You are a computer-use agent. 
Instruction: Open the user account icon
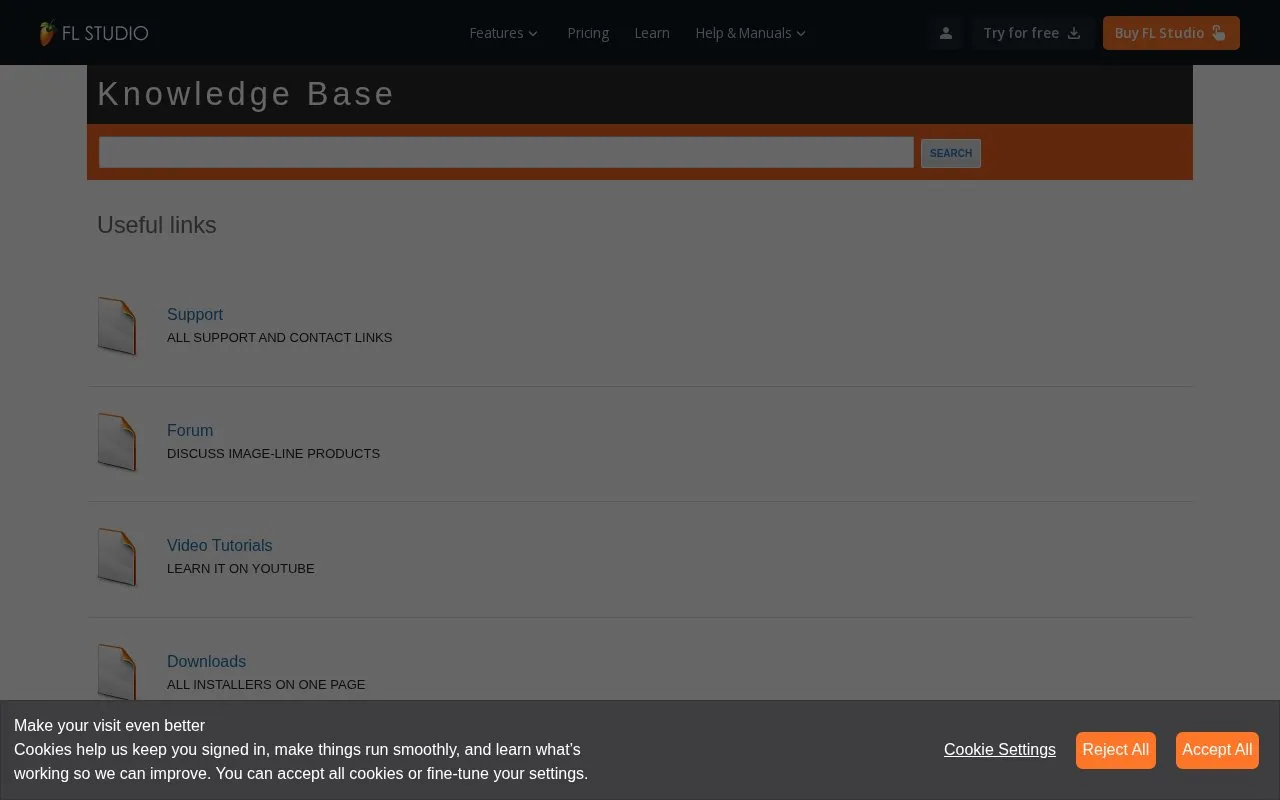pyautogui.click(x=945, y=33)
